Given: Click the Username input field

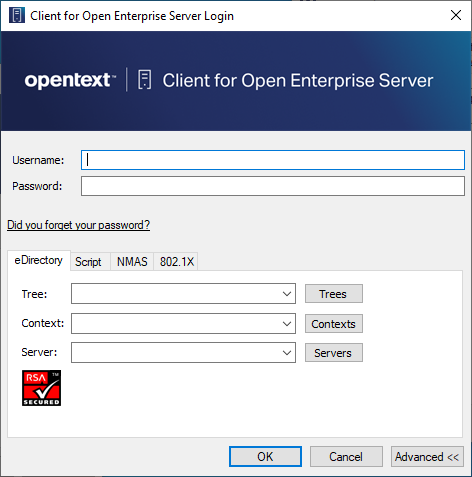Looking at the screenshot, I should point(273,160).
